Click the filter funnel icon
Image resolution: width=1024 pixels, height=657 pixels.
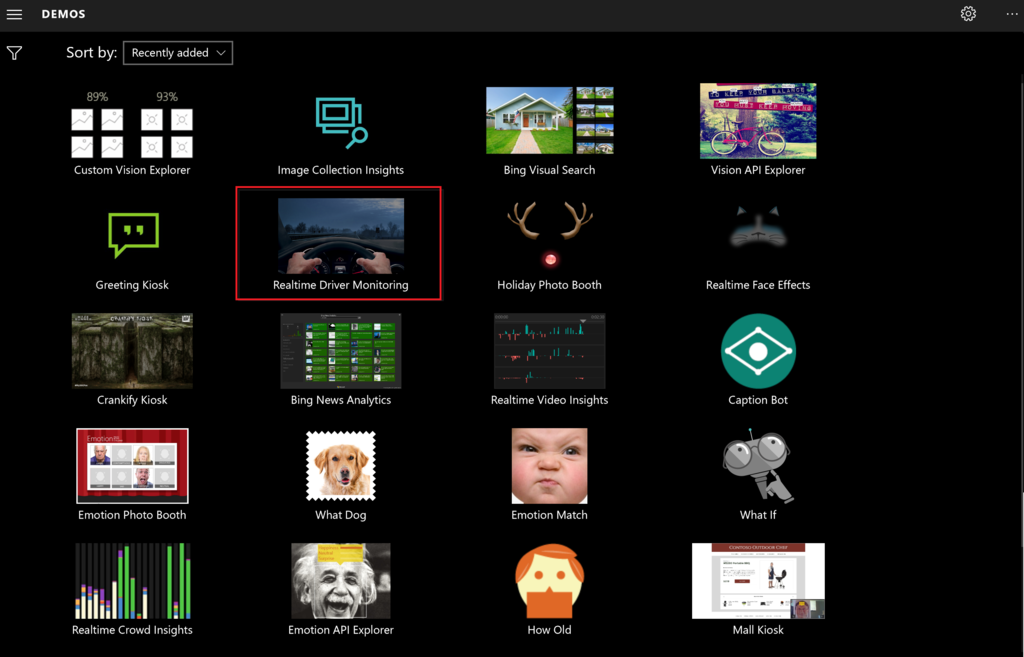(14, 53)
